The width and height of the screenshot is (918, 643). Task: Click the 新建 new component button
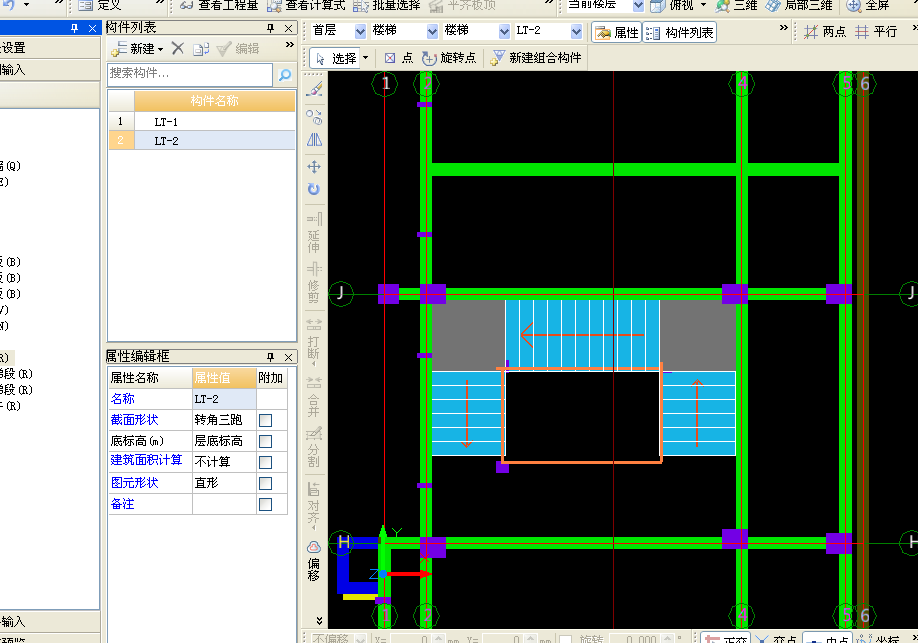point(133,49)
